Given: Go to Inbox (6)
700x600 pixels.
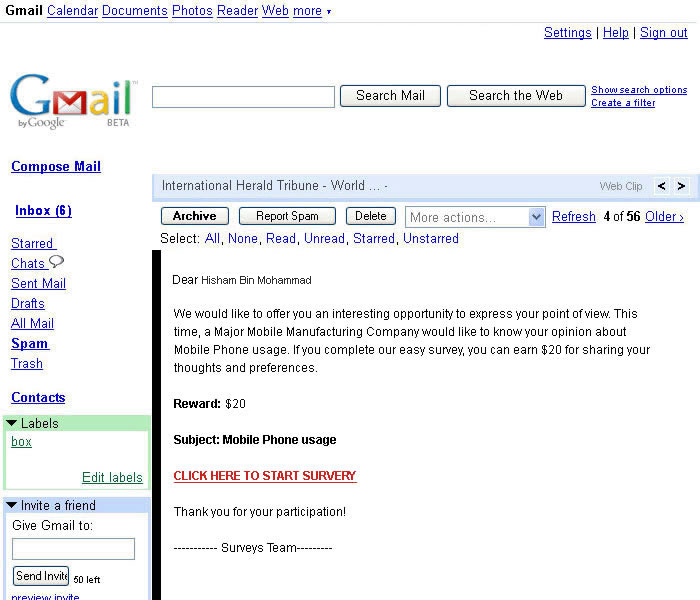Looking at the screenshot, I should click(43, 211).
